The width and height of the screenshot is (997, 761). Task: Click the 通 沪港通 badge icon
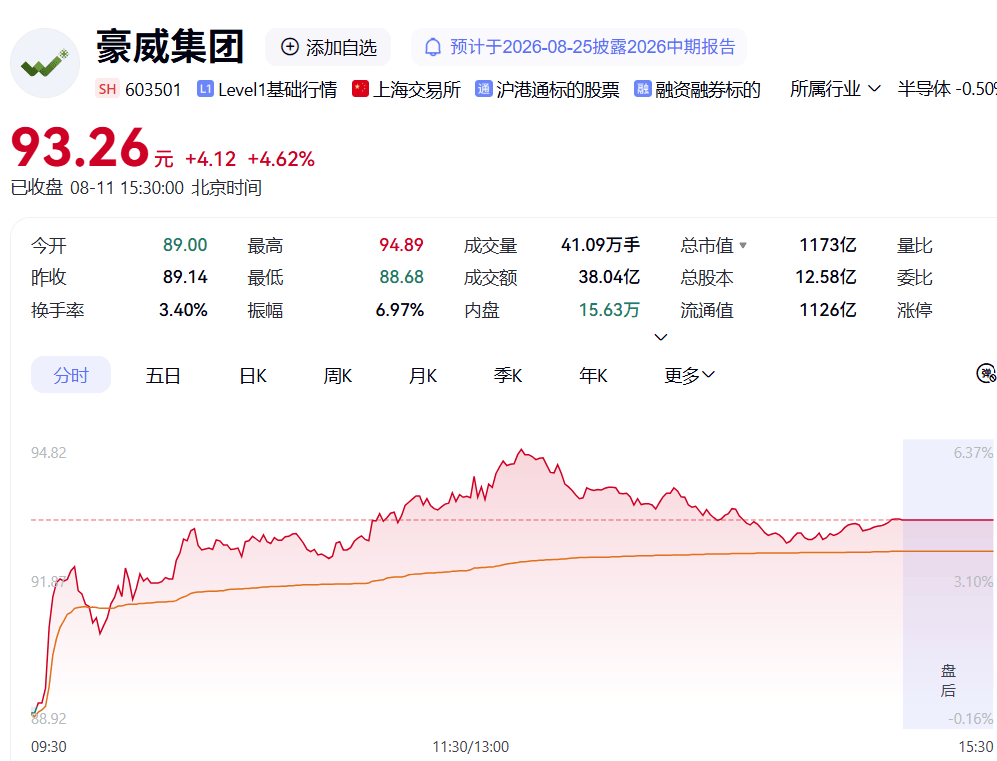pos(483,89)
